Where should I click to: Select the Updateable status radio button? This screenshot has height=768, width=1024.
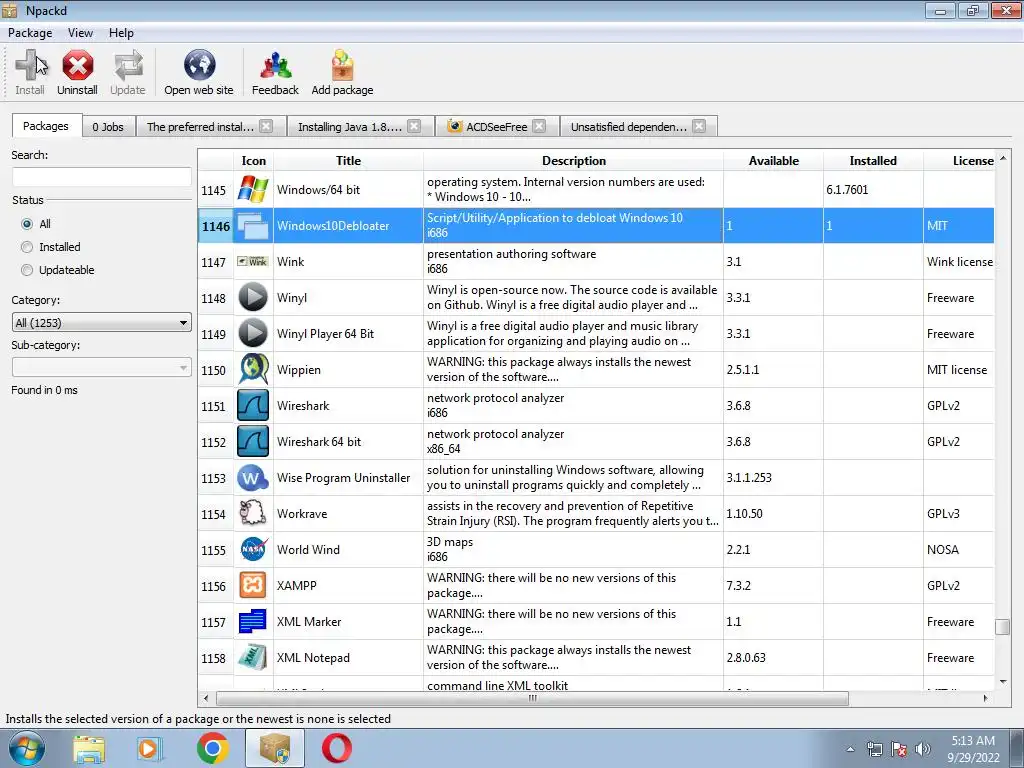click(27, 270)
